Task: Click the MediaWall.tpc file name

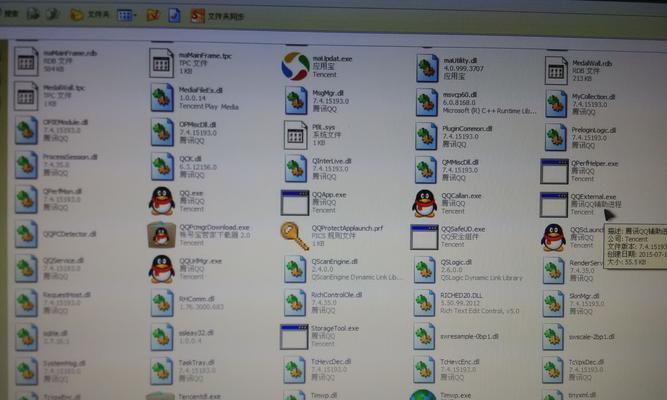Action: coord(64,88)
